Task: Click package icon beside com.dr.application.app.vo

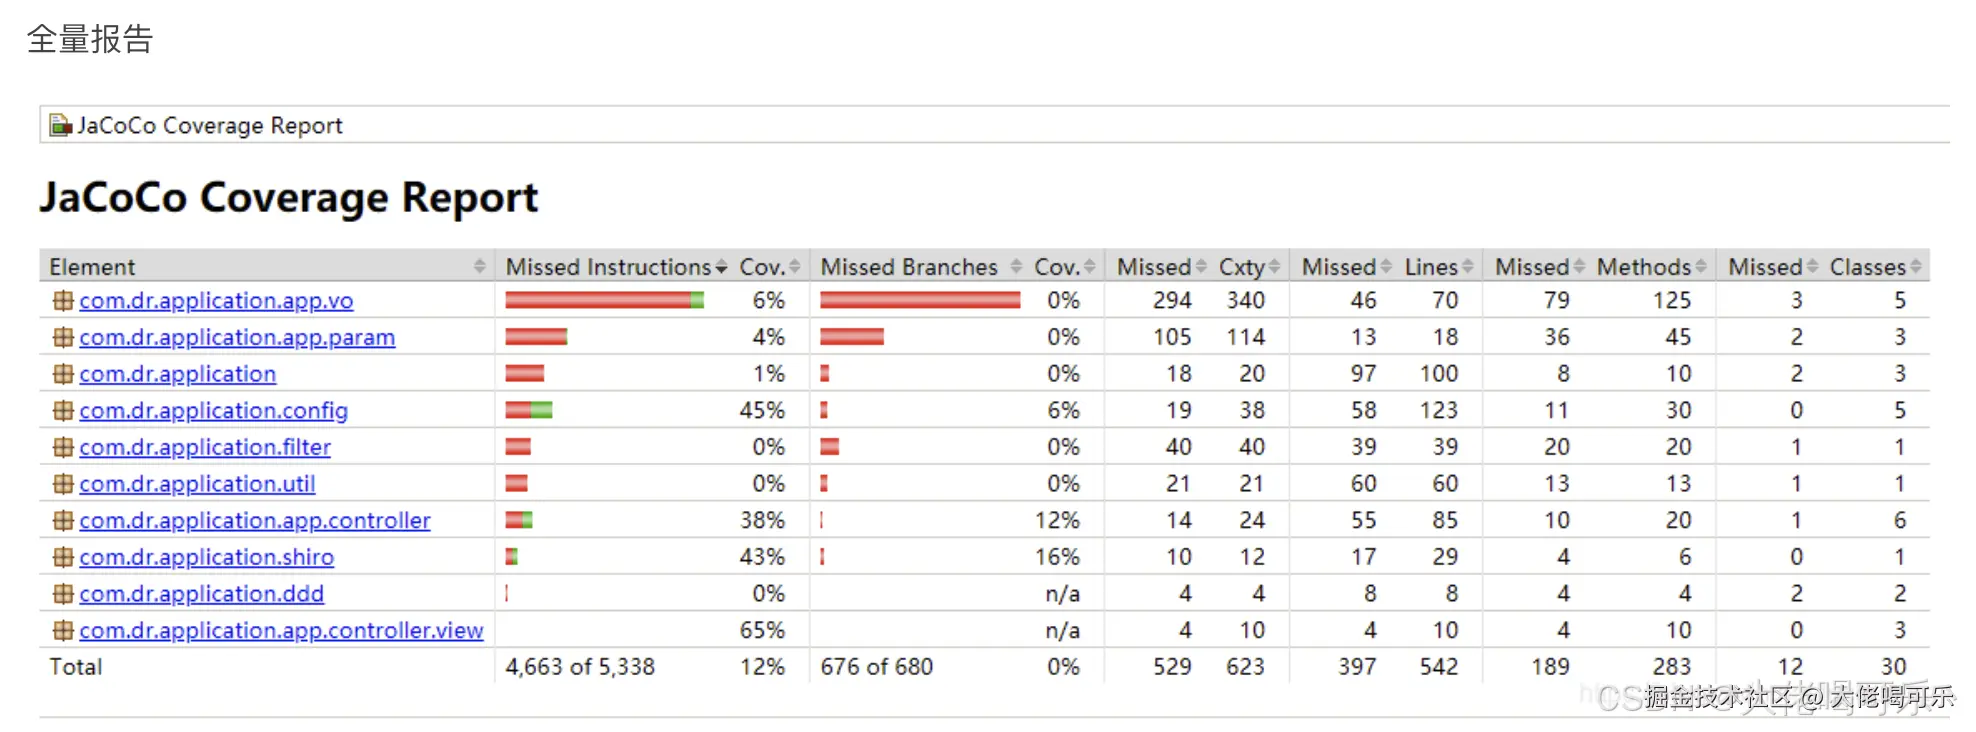Action: tap(63, 300)
